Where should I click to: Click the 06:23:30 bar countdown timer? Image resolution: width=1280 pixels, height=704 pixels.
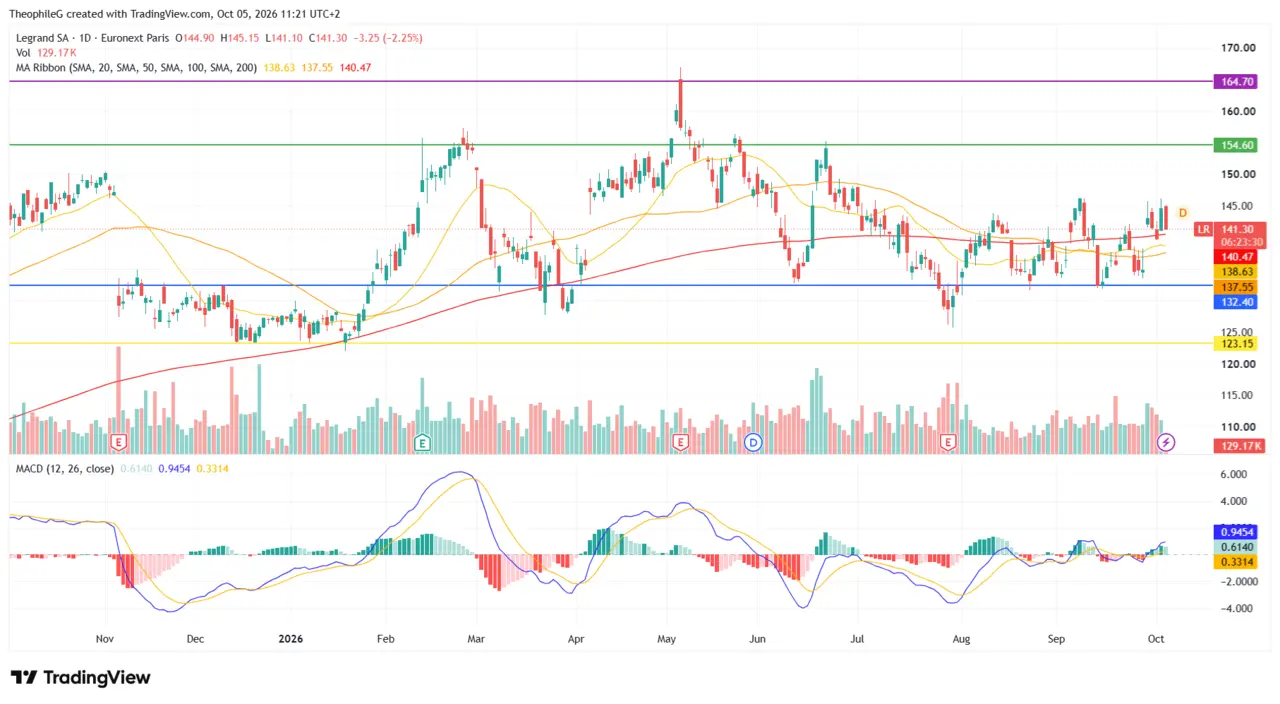click(1239, 242)
